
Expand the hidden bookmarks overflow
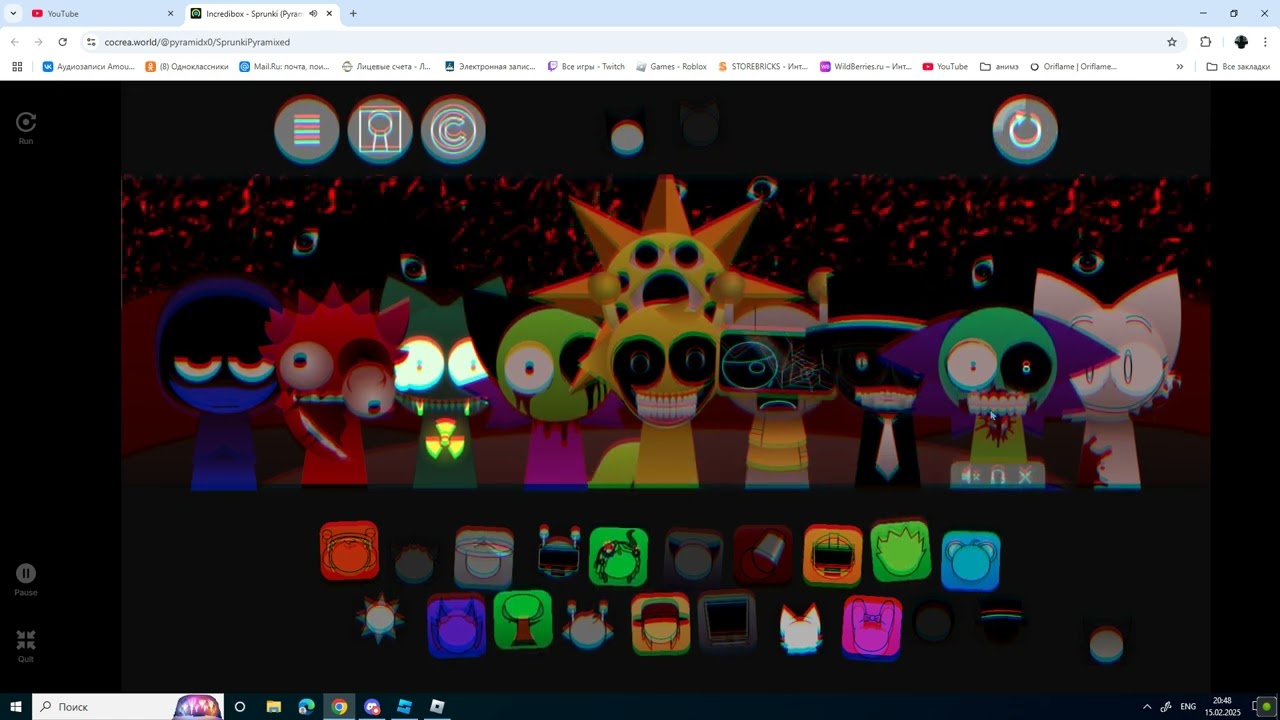(1179, 67)
